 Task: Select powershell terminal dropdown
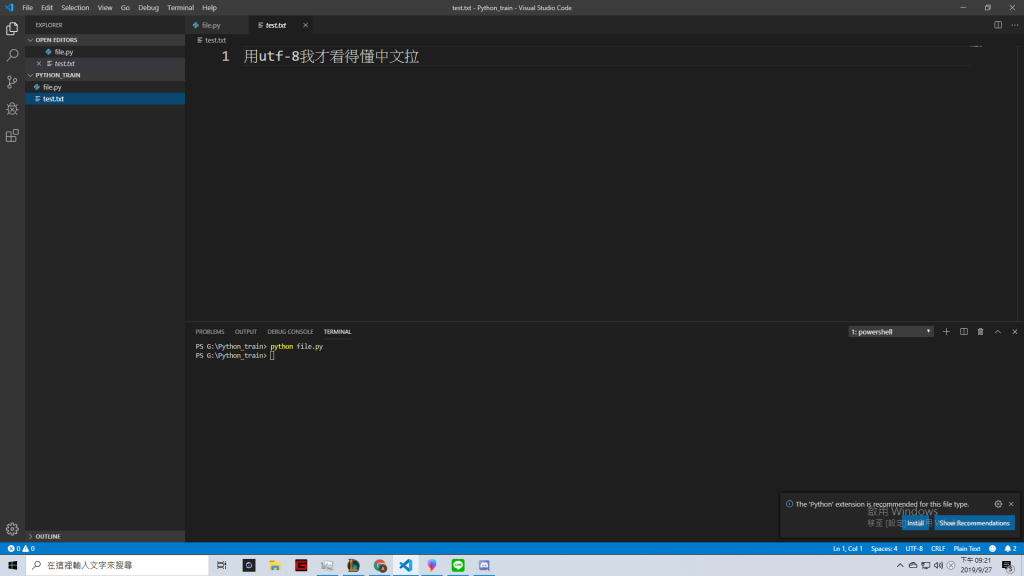pyautogui.click(x=891, y=332)
